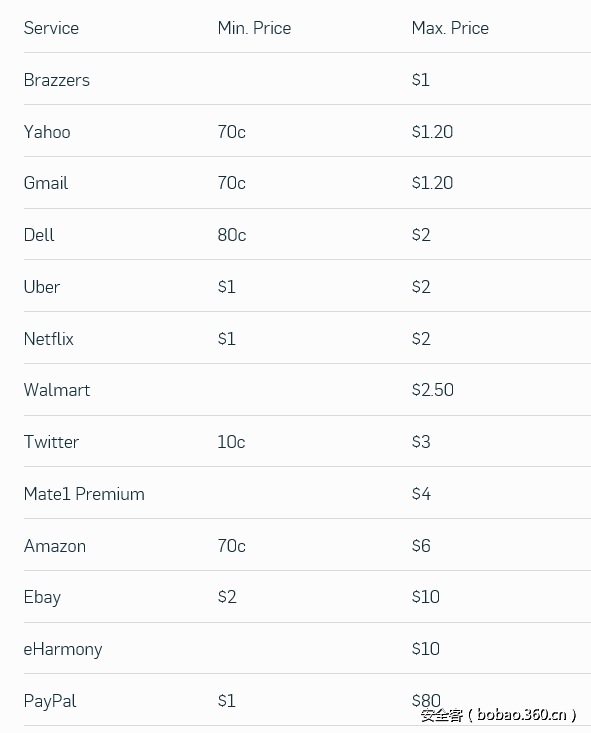The width and height of the screenshot is (591, 733).
Task: Select the Mate1 Premium entry
Action: pyautogui.click(x=84, y=494)
